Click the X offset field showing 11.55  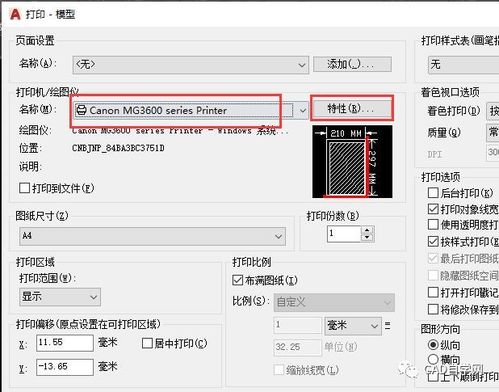(x=65, y=343)
